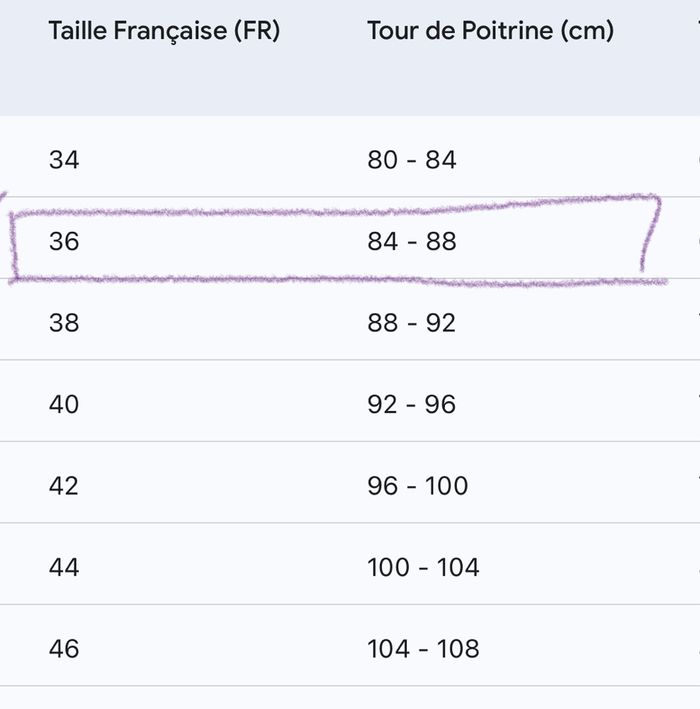
Task: Tap the '92 - 96' chest measurement cell
Action: (x=412, y=405)
